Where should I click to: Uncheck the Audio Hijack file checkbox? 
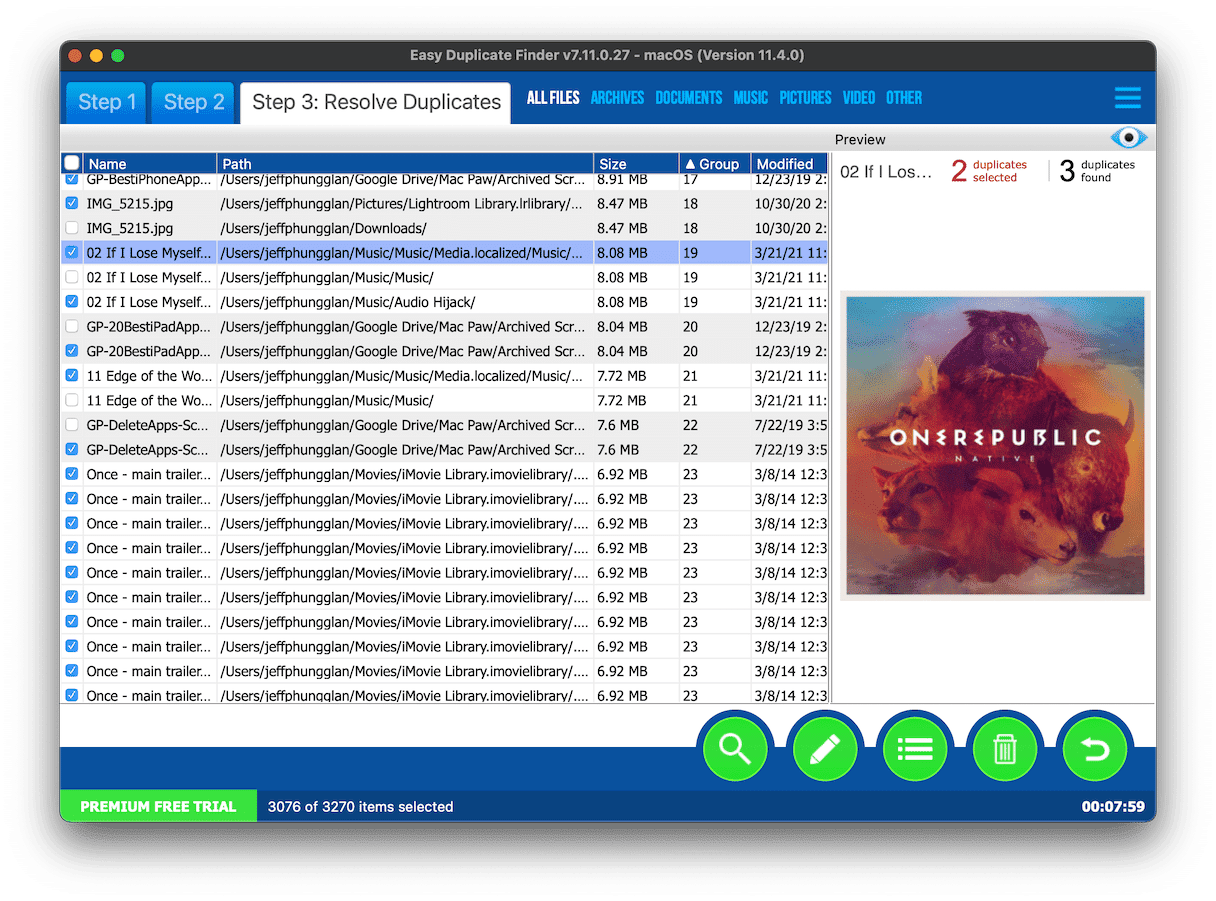click(x=72, y=302)
